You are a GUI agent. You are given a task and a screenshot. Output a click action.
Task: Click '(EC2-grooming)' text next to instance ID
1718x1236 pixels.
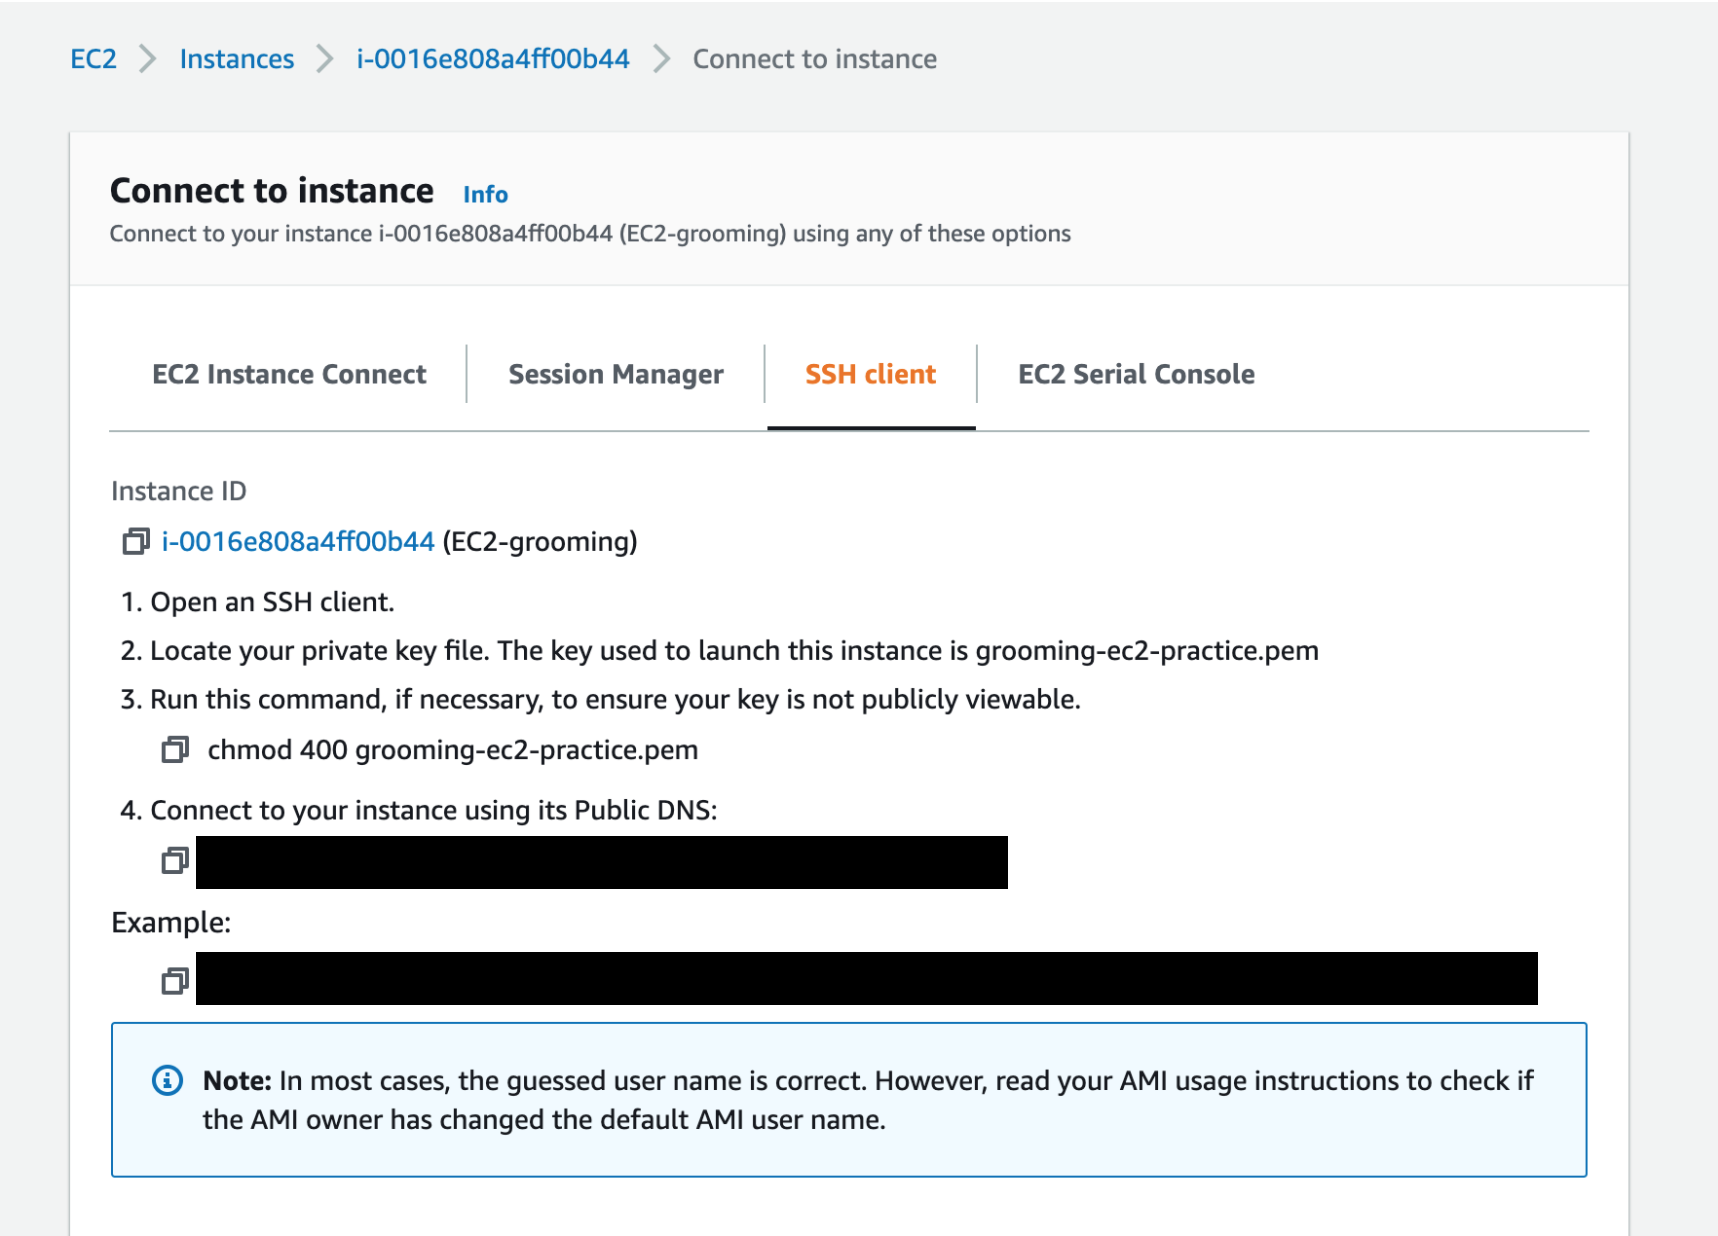(x=540, y=541)
